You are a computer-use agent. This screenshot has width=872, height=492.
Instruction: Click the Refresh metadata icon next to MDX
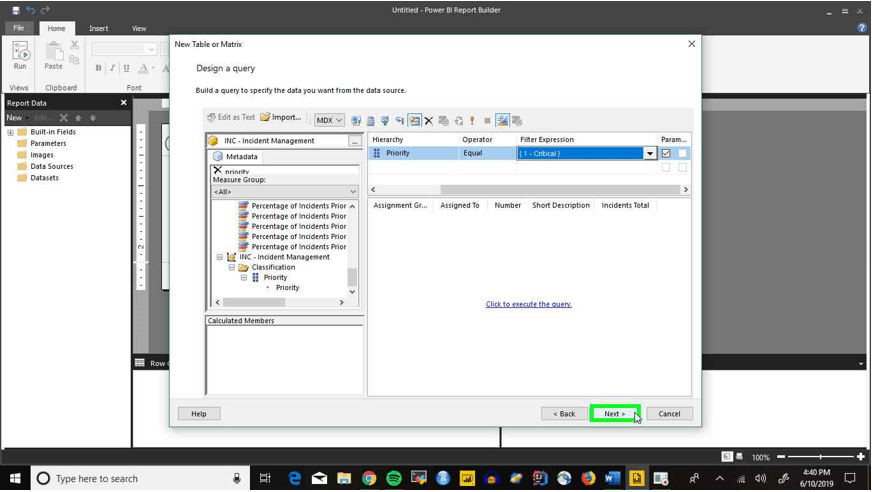356,121
